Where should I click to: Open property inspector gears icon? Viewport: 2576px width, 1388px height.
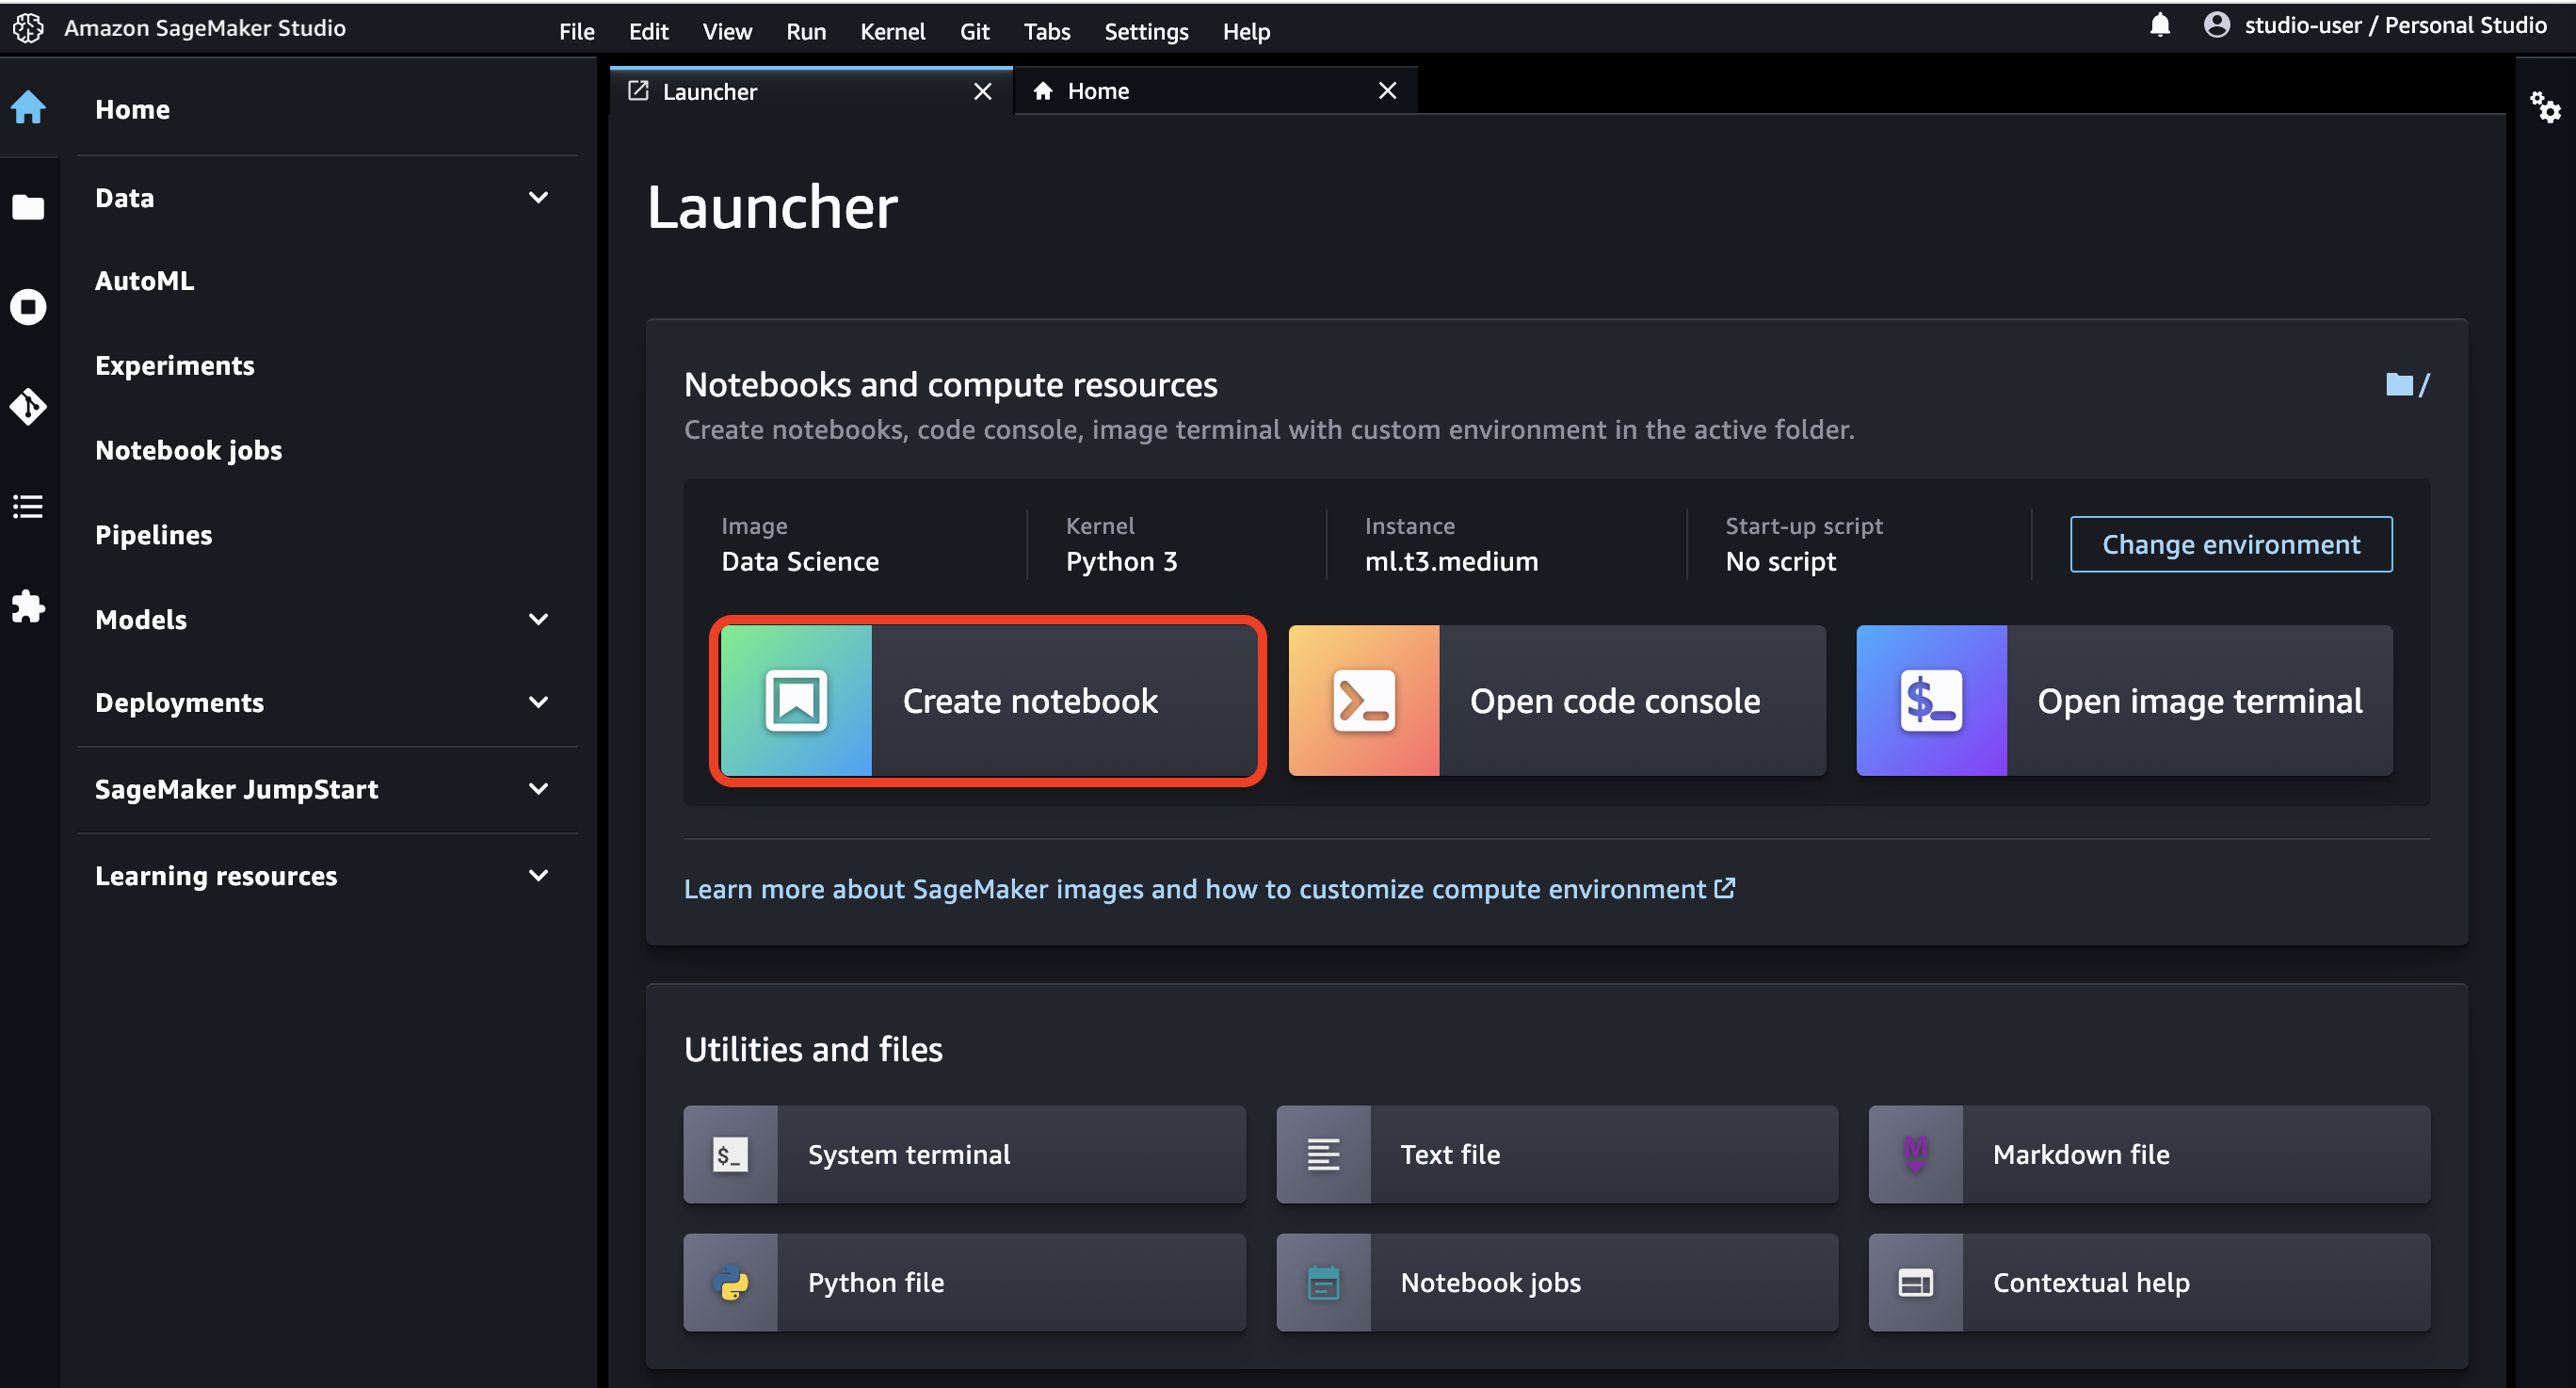(2545, 107)
